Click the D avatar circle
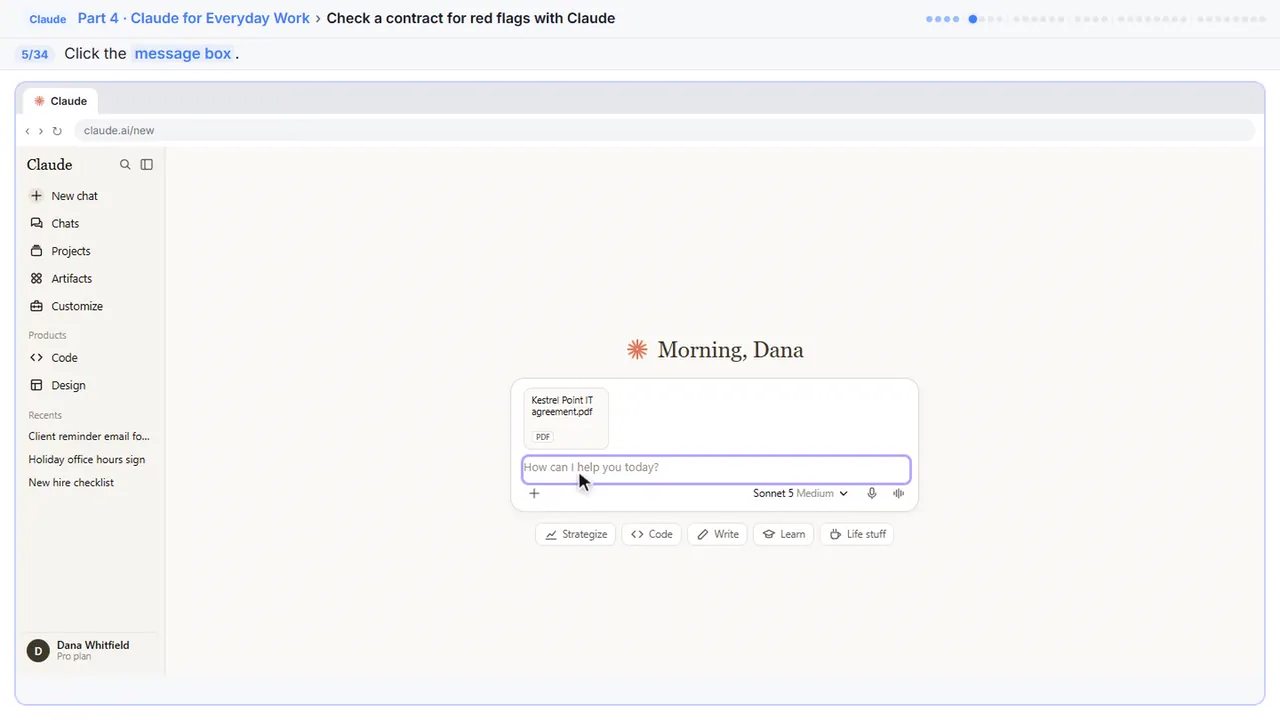 click(38, 651)
